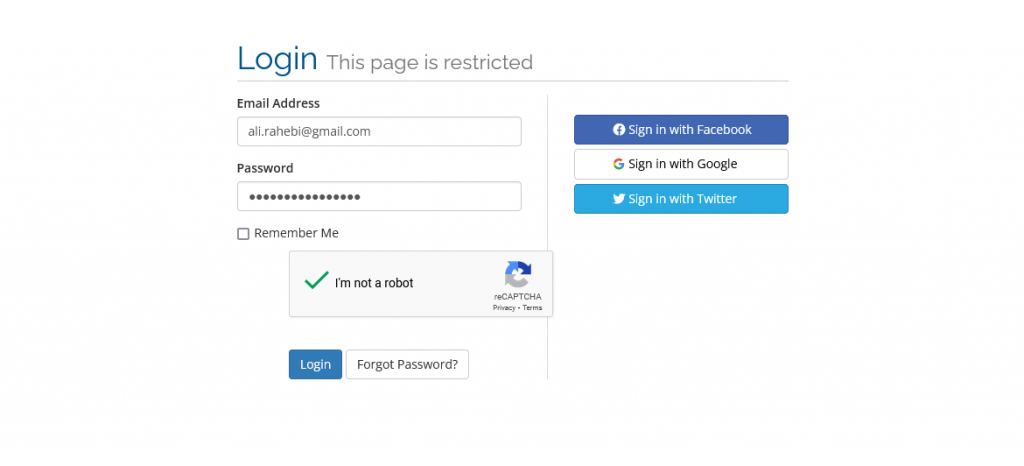This screenshot has height=466, width=1024.
Task: Open the reCAPTCHA Terms link
Action: [533, 308]
